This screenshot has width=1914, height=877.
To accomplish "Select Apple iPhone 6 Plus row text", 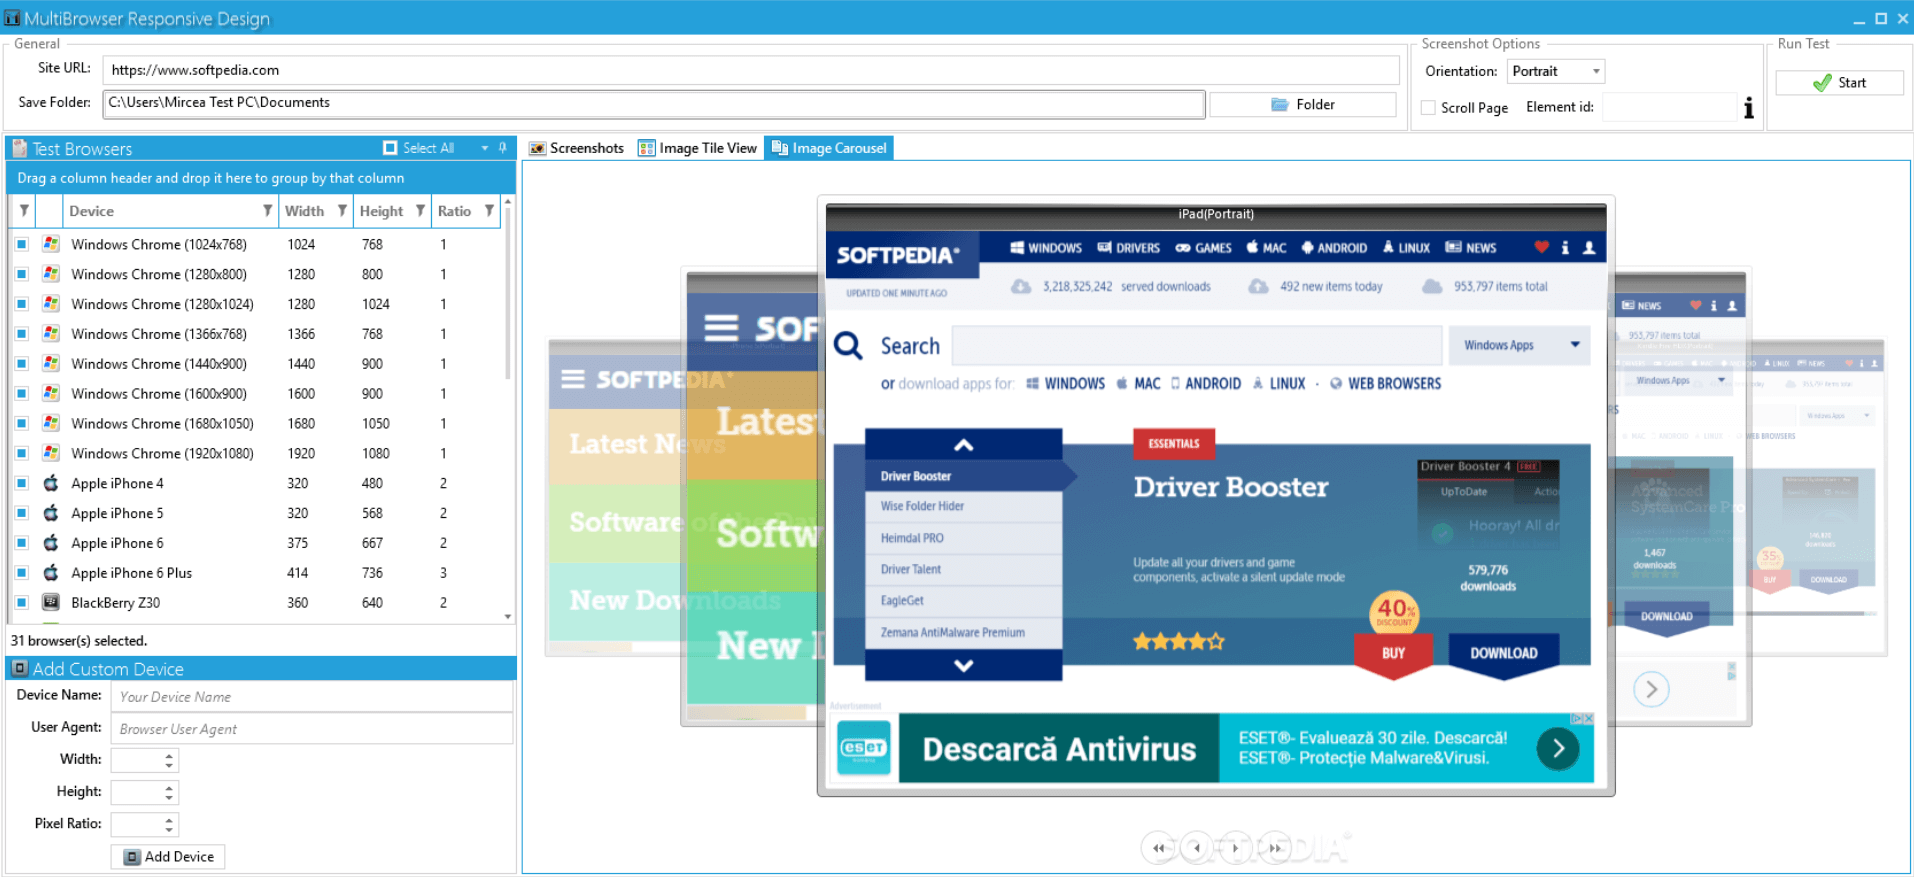I will click(x=131, y=573).
